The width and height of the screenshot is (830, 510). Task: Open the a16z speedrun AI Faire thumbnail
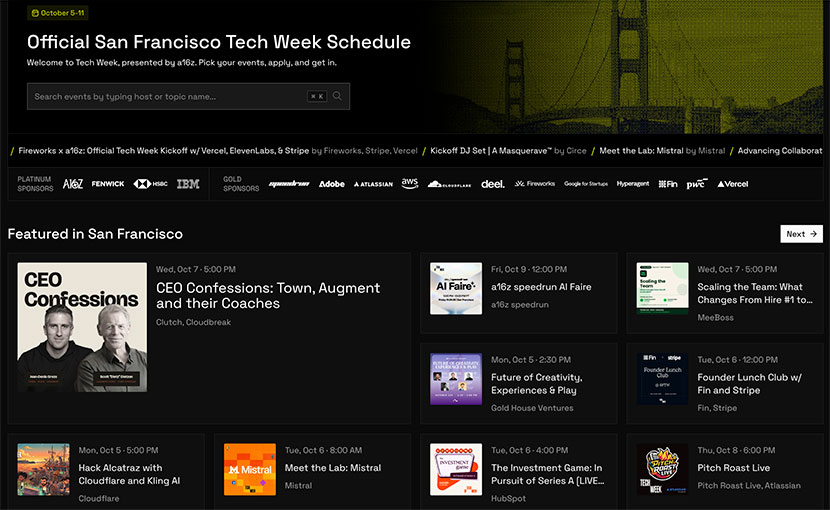(456, 289)
